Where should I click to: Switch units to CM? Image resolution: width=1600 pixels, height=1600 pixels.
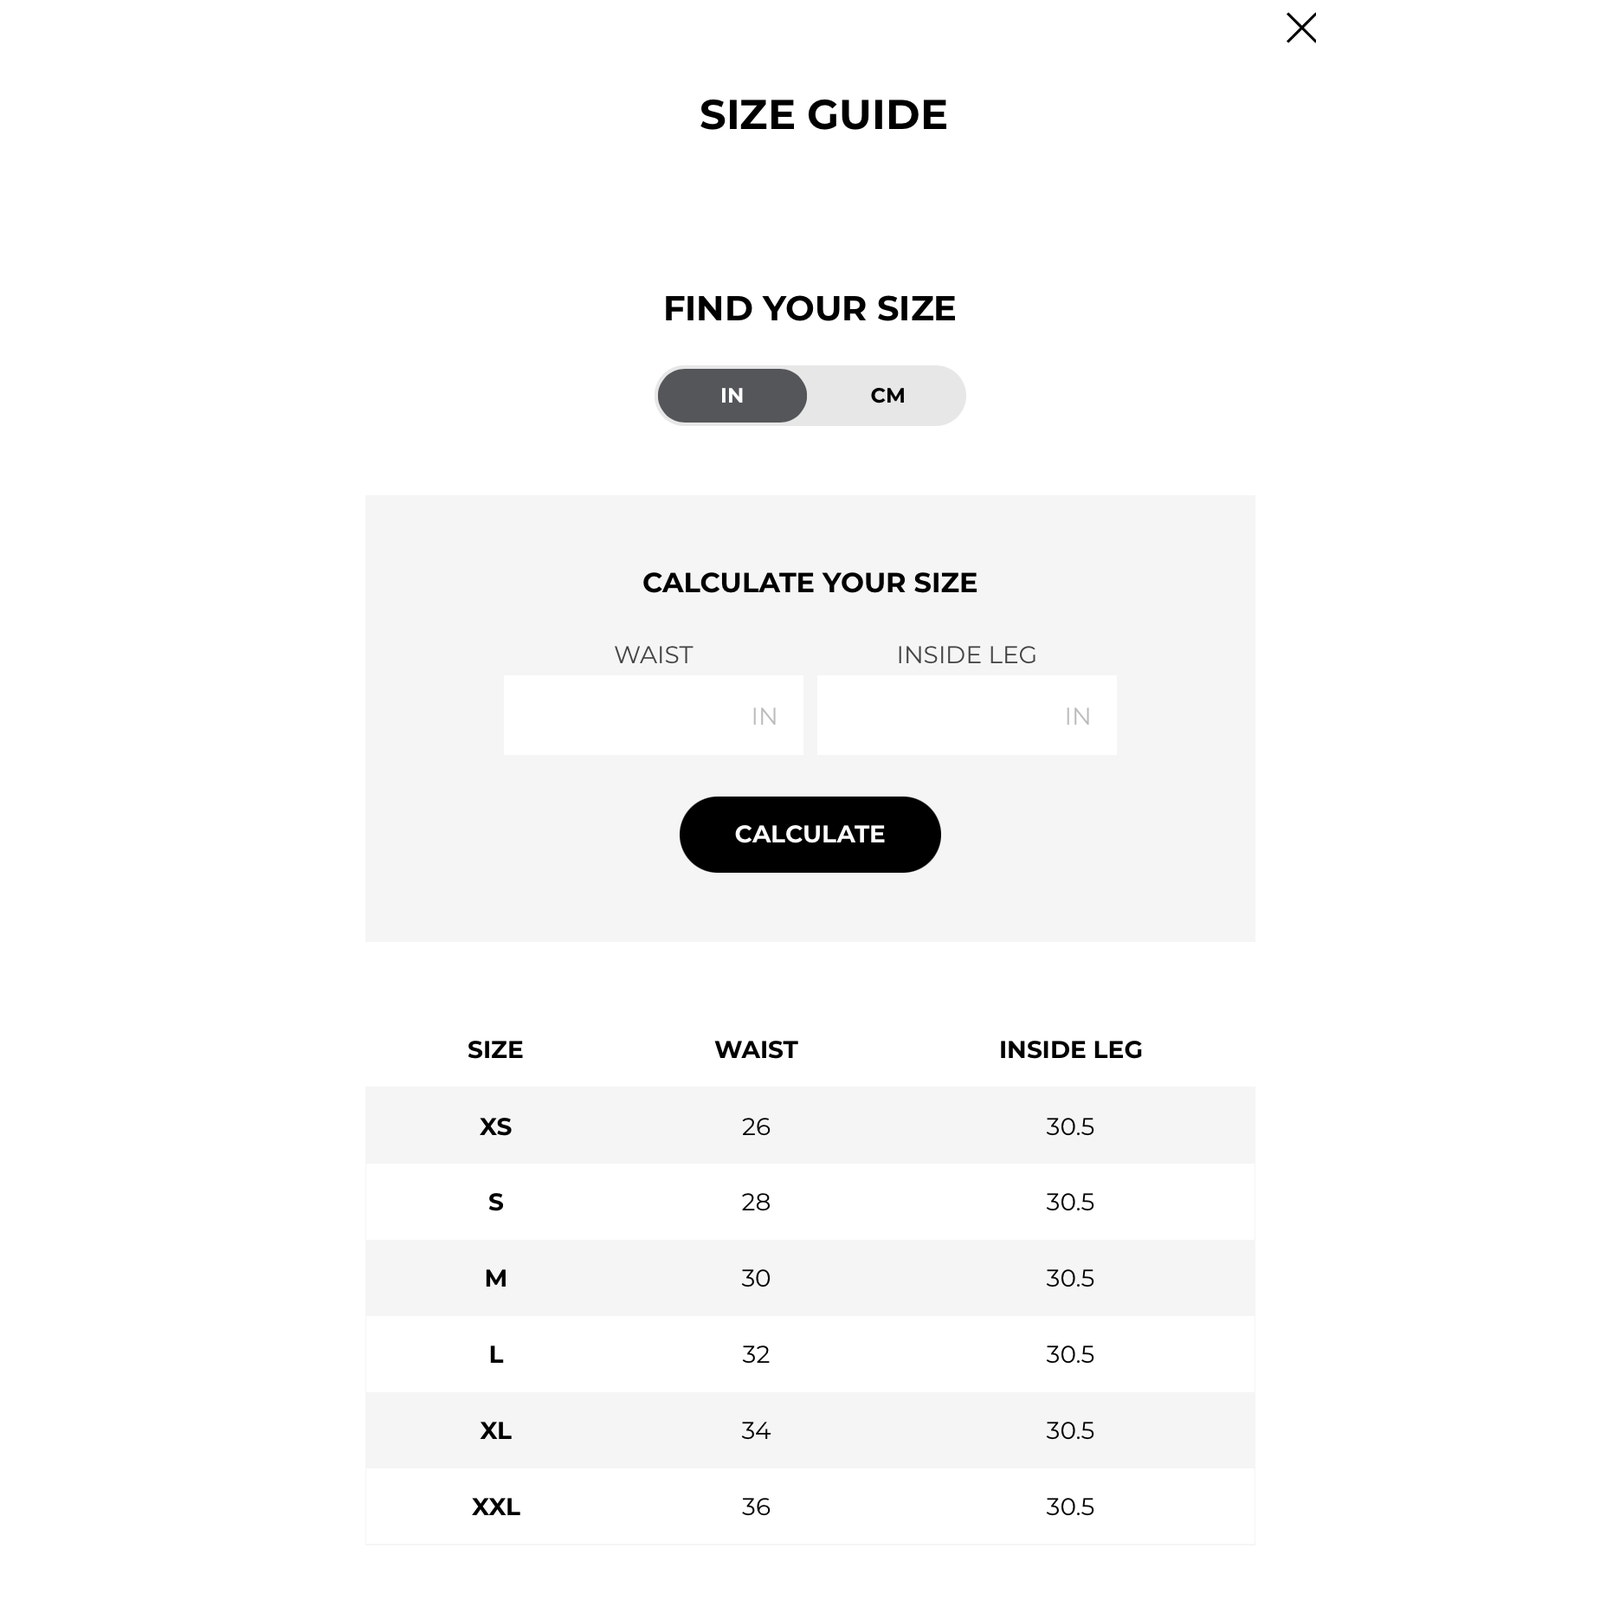click(x=887, y=395)
